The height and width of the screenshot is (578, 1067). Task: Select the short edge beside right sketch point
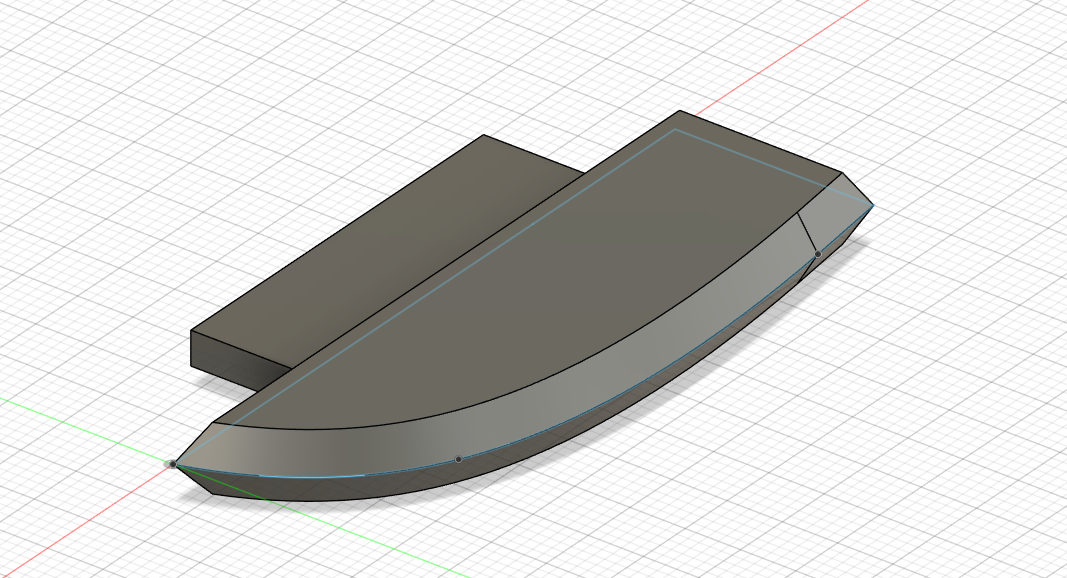point(808,234)
